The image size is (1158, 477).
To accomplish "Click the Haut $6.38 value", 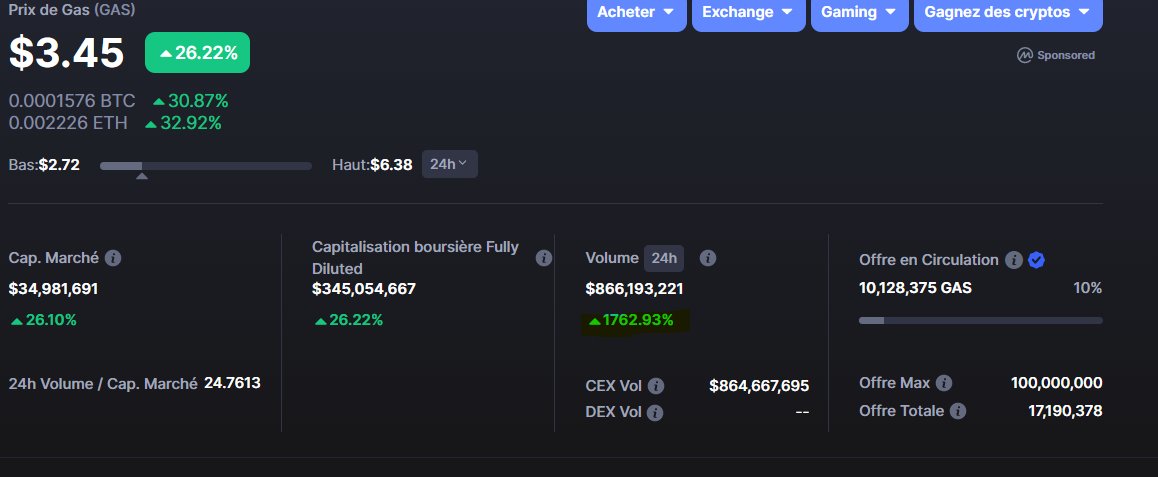I will [x=391, y=165].
